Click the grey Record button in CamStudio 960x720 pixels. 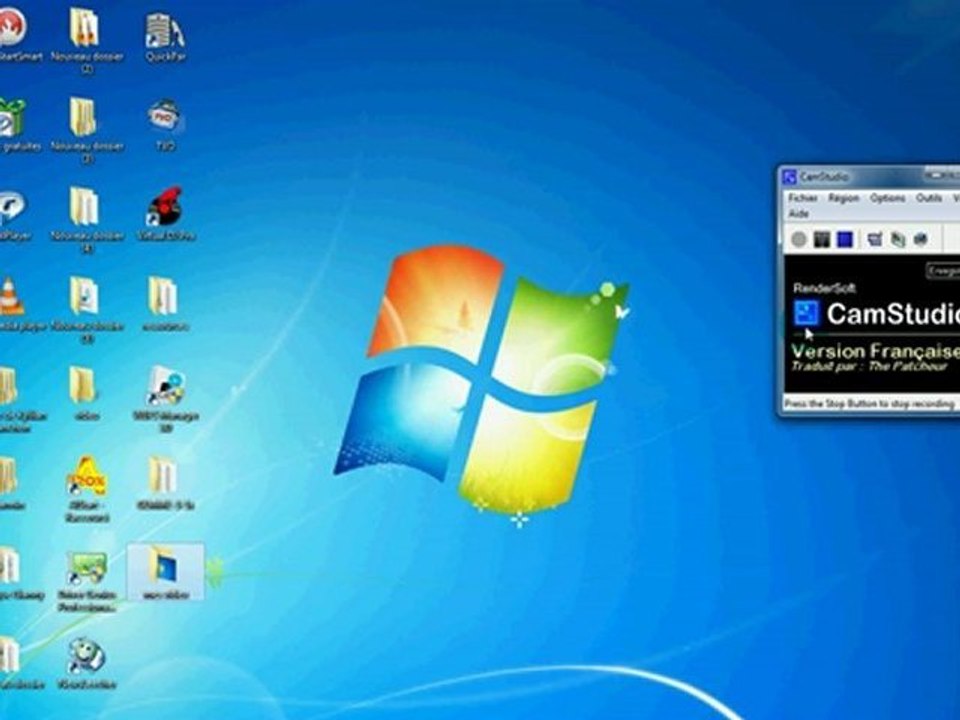798,239
